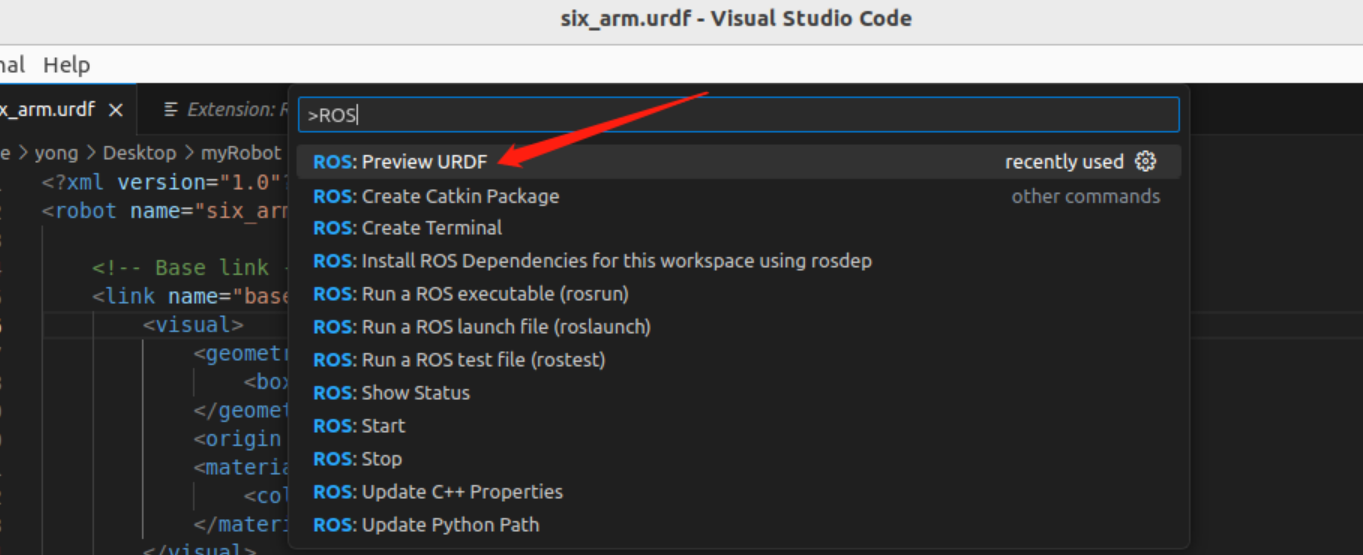Image resolution: width=1363 pixels, height=555 pixels.
Task: Pick ROS: Run a ROS launch file (roslaunch)
Action: pyautogui.click(x=738, y=327)
